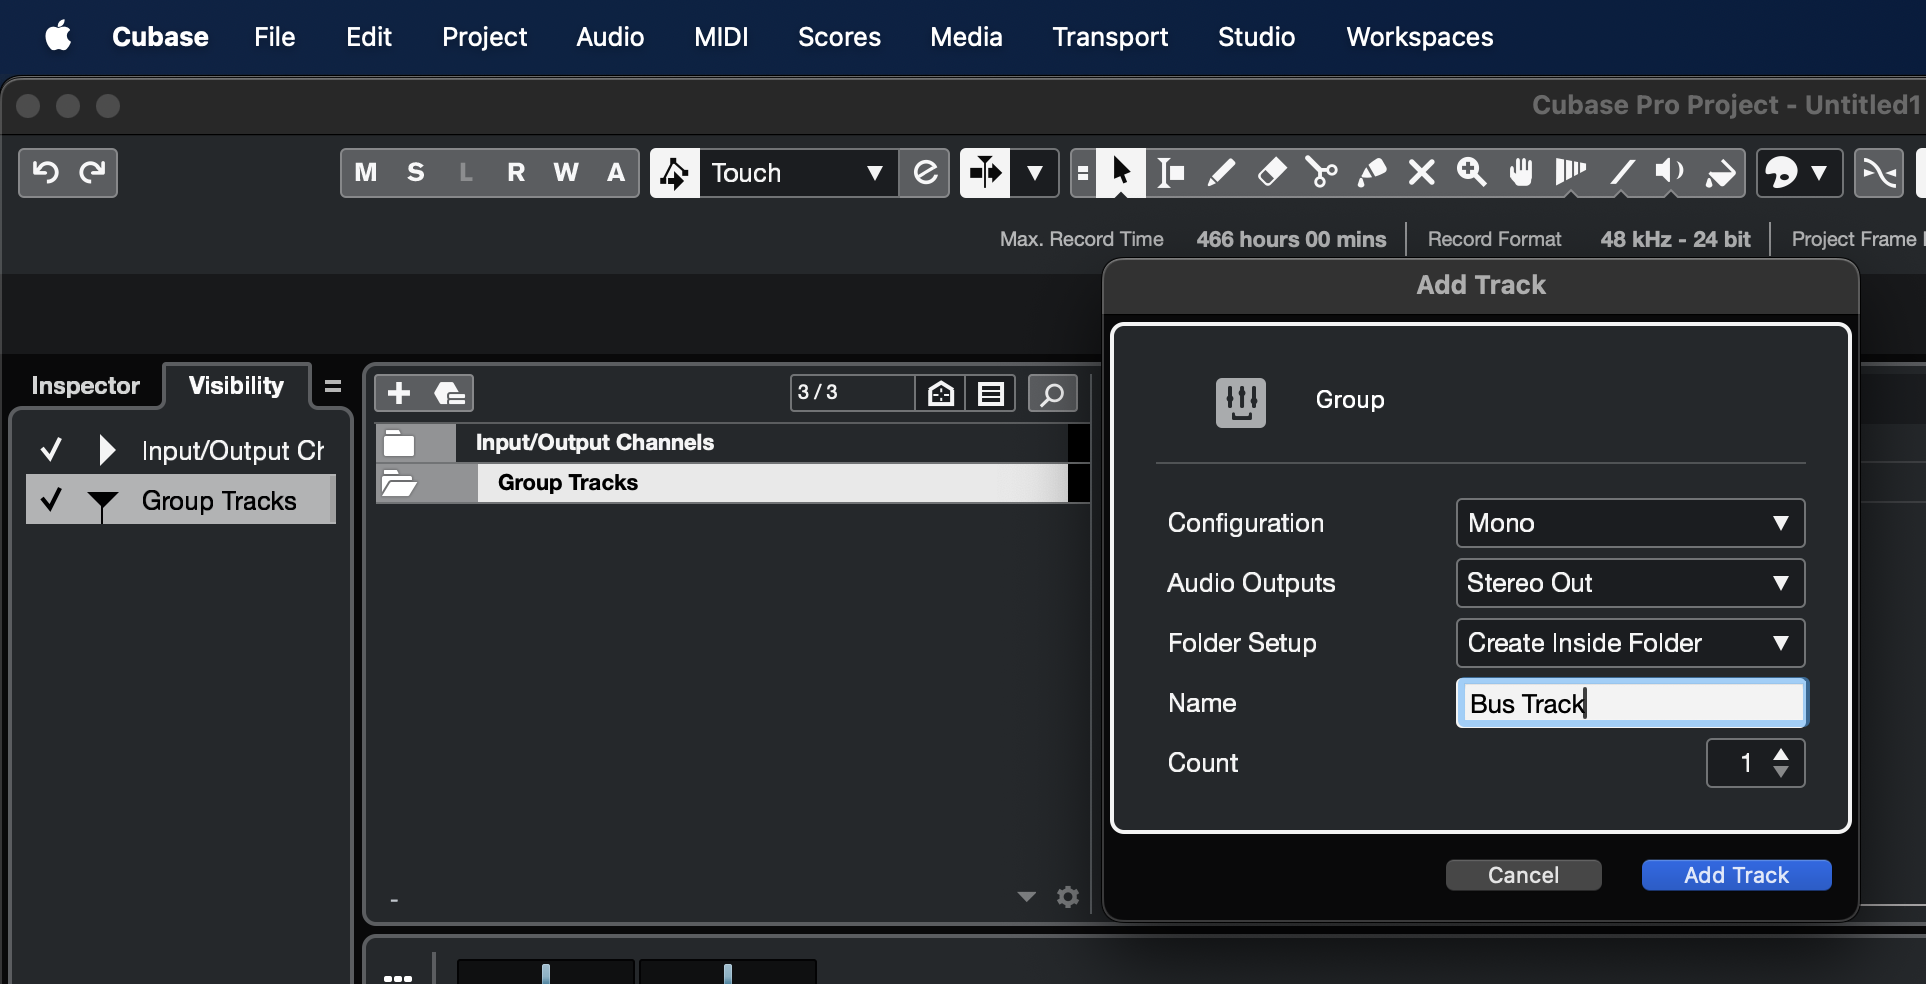Image resolution: width=1926 pixels, height=984 pixels.
Task: Toggle Input/Output Channels visibility checkmark
Action: pos(51,450)
